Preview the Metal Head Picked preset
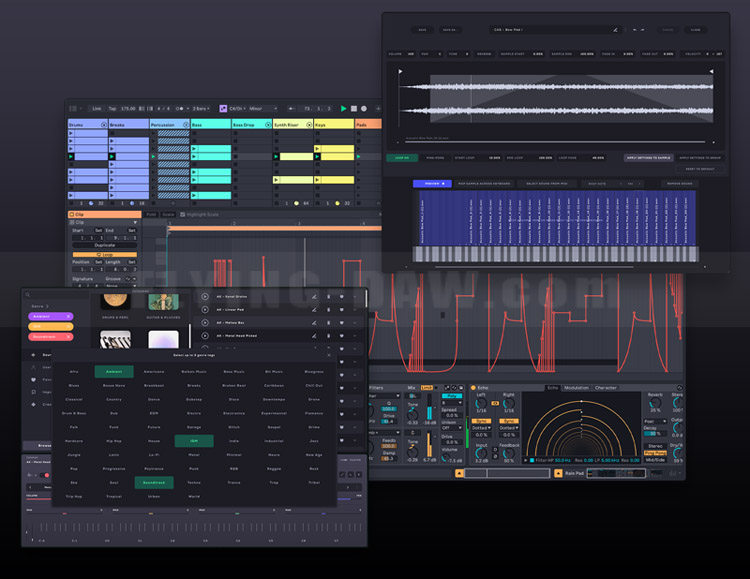The image size is (750, 579). coord(205,336)
